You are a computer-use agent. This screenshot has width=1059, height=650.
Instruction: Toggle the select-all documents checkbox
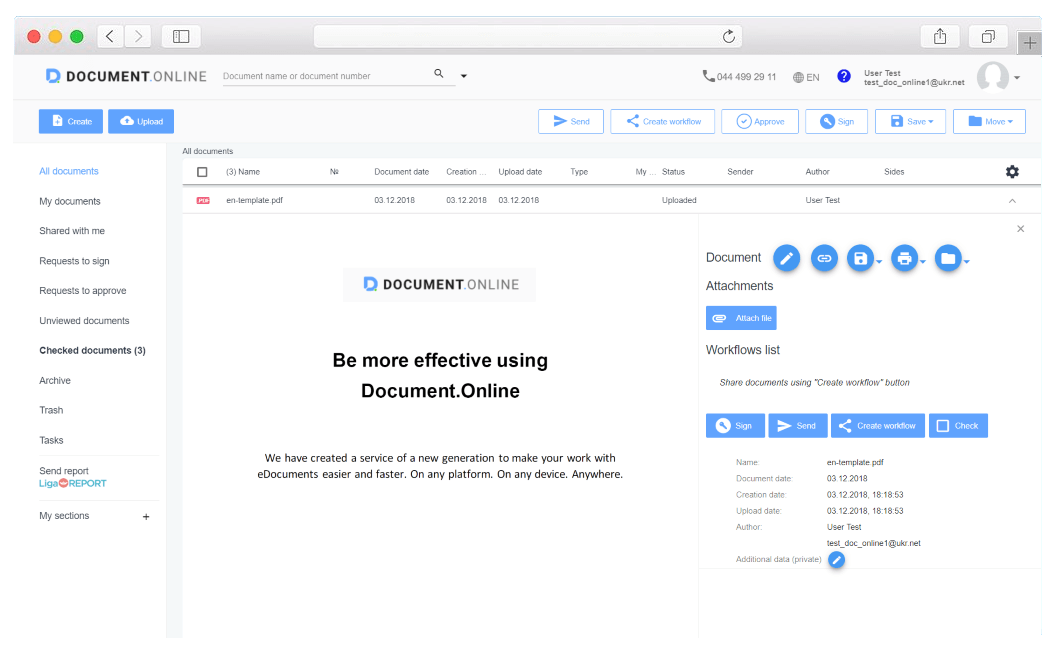tap(202, 172)
